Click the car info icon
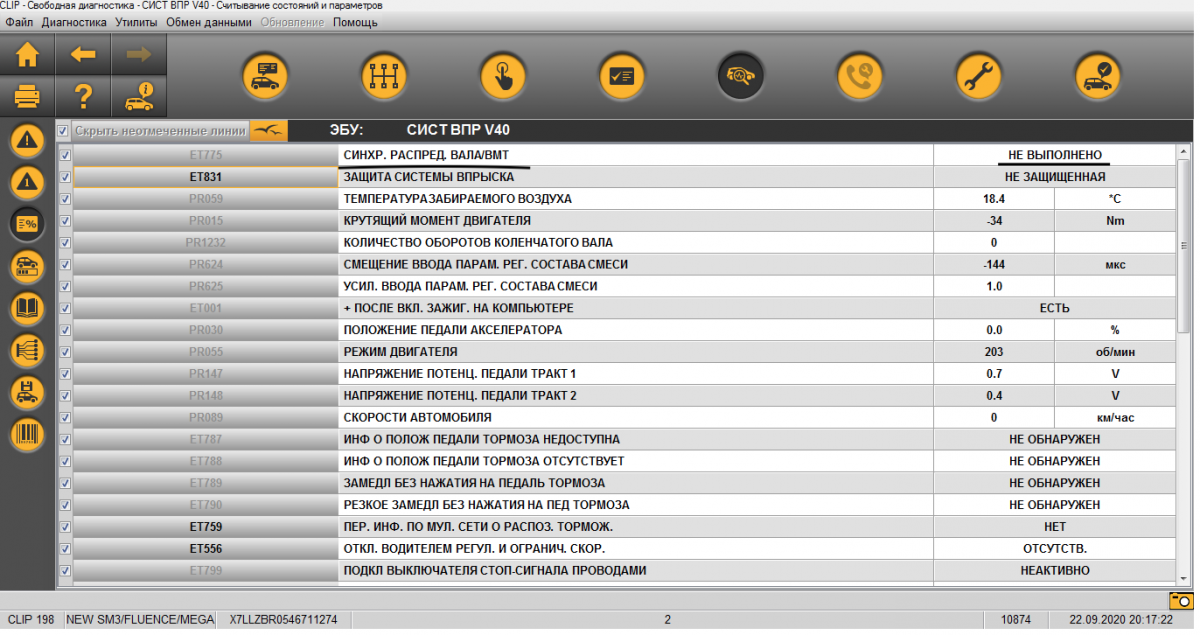 click(x=139, y=97)
